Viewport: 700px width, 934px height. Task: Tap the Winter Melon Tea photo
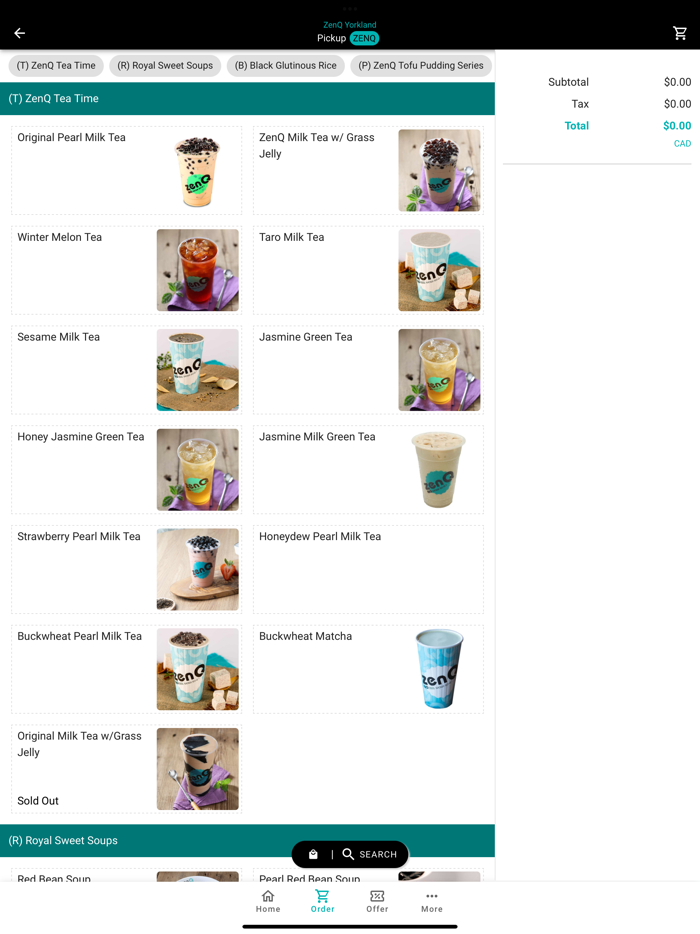click(x=198, y=270)
